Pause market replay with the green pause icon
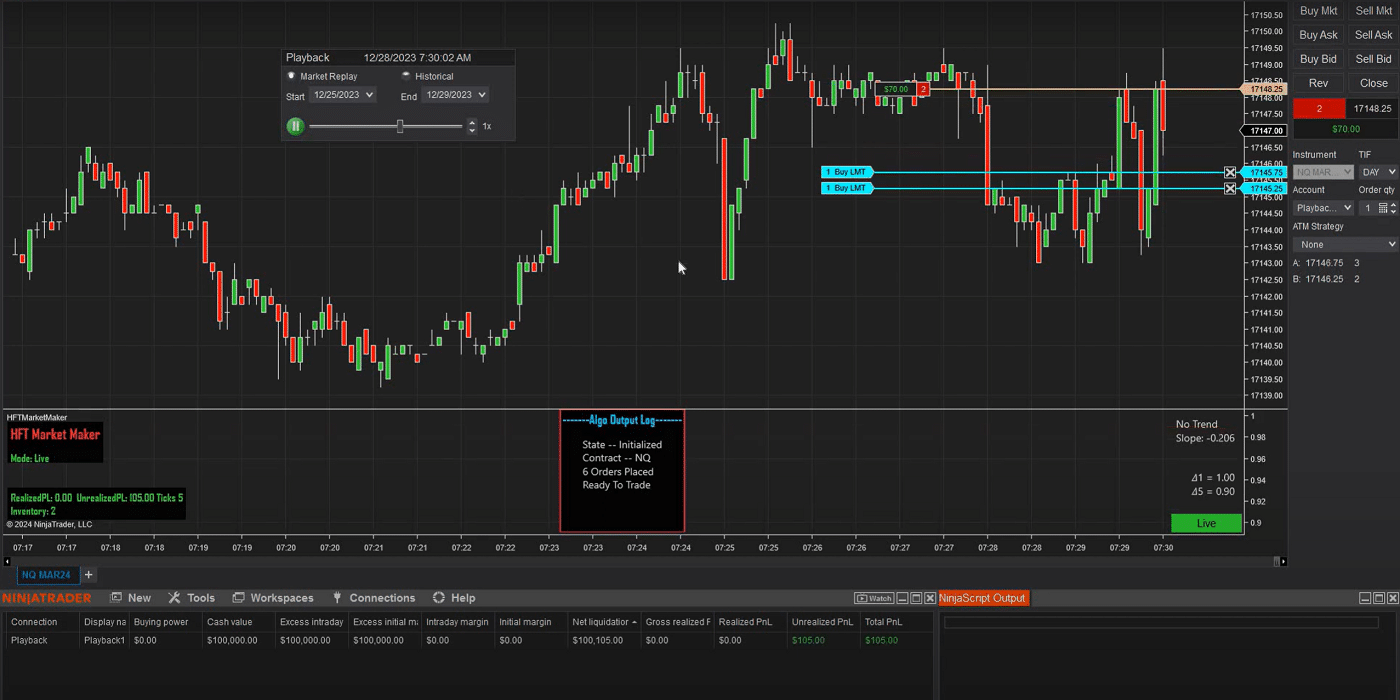This screenshot has height=700, width=1400. (295, 126)
